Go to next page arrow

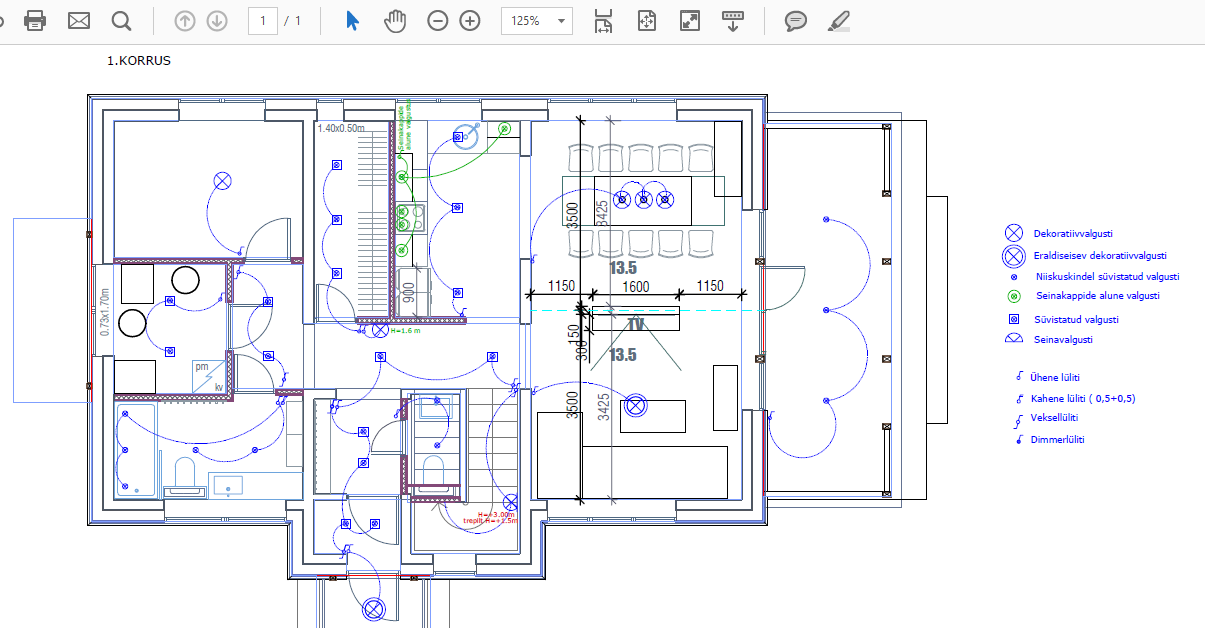pos(217,21)
